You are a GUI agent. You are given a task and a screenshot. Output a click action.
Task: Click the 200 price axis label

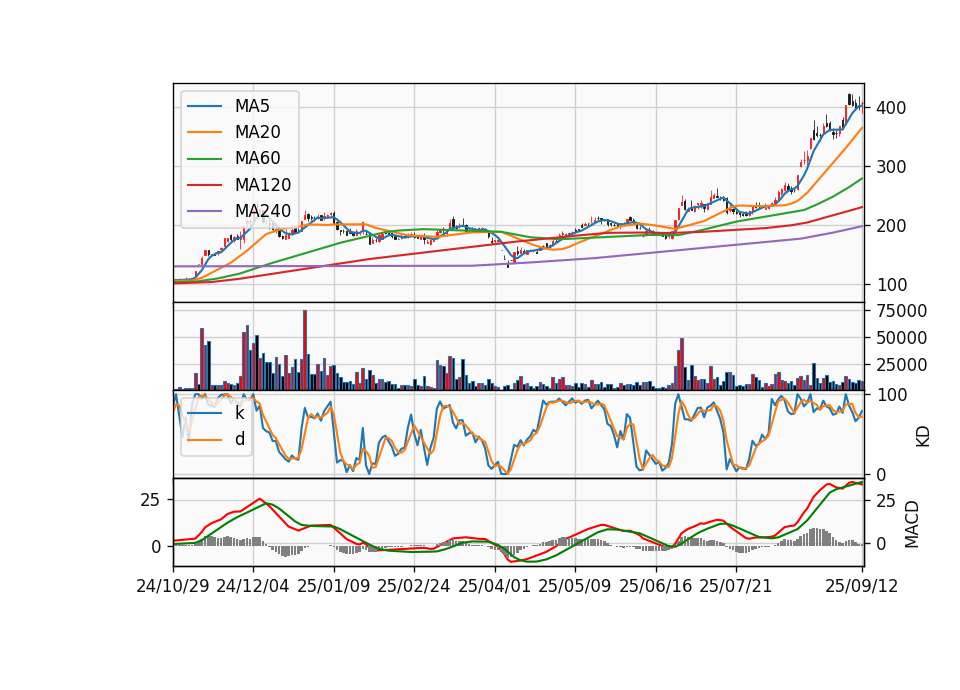(x=891, y=226)
